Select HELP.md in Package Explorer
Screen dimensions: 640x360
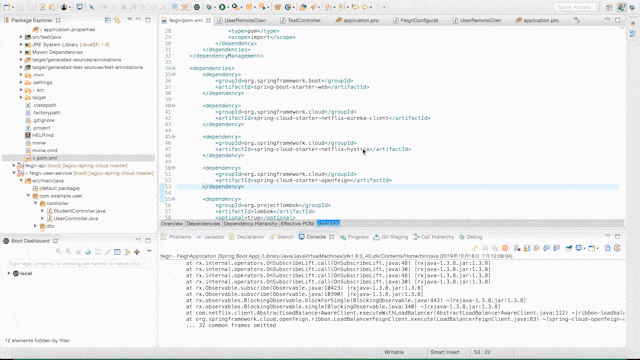click(x=43, y=135)
